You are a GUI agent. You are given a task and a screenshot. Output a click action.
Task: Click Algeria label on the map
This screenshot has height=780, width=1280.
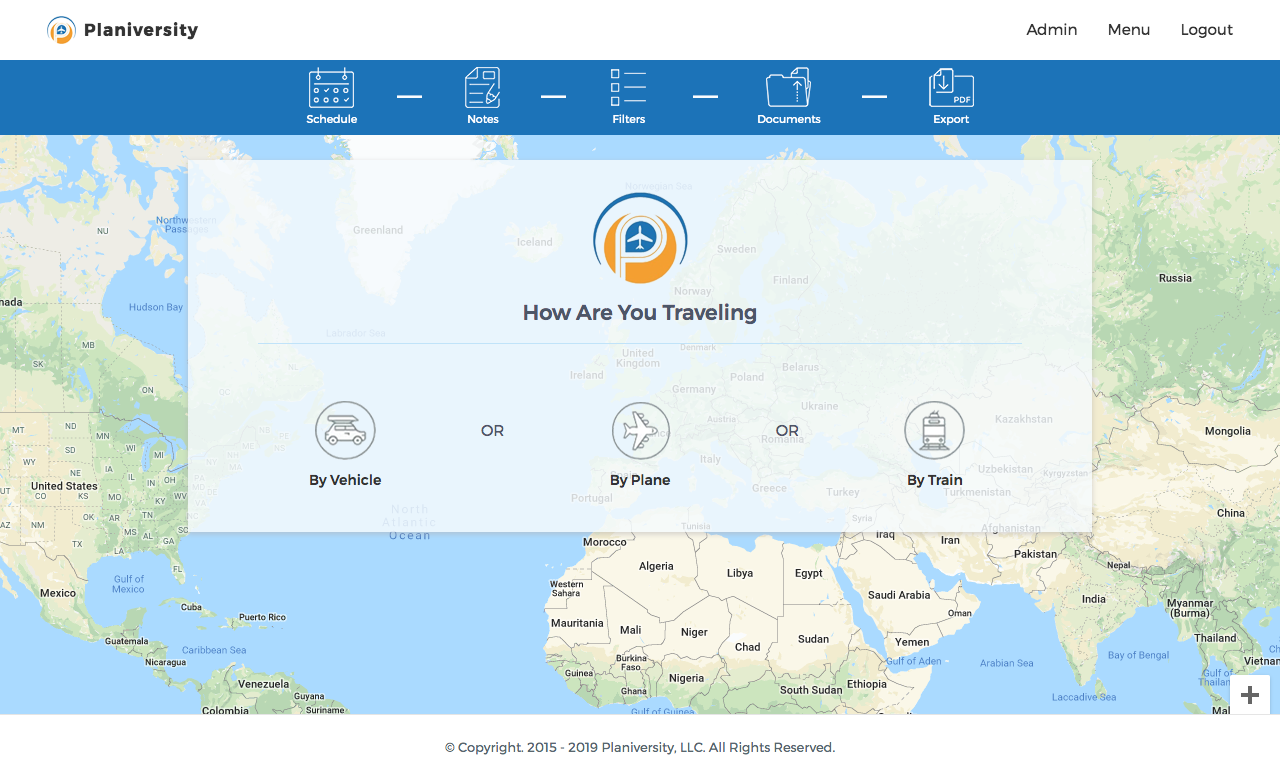click(x=656, y=566)
